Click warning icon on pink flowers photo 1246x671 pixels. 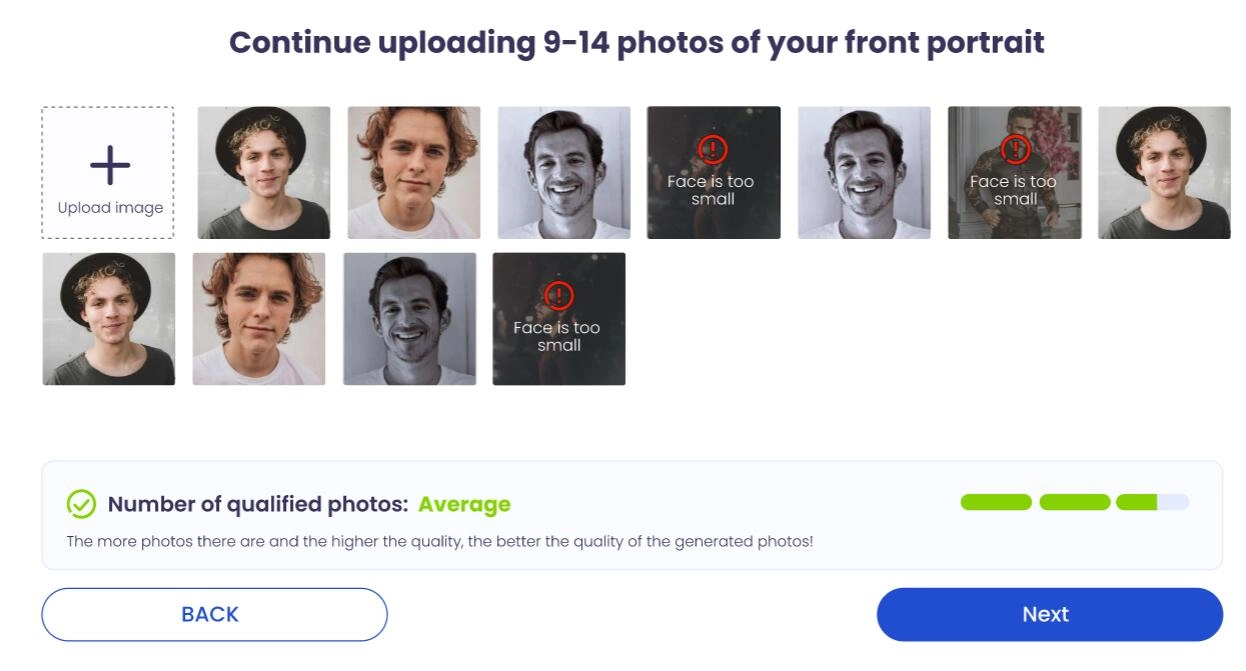pyautogui.click(x=1015, y=150)
